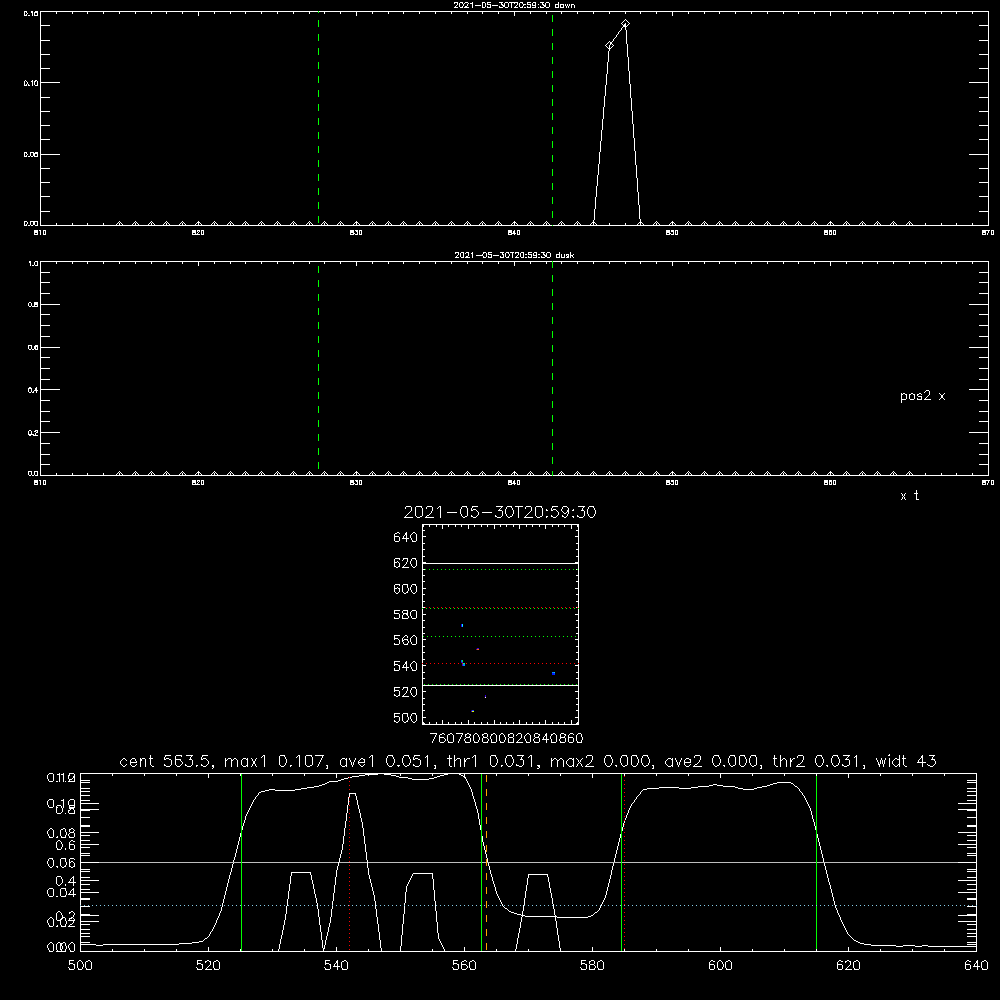1000x1000 pixels.
Task: Click the '580' y-axis label of image plot
Action: coord(406,615)
